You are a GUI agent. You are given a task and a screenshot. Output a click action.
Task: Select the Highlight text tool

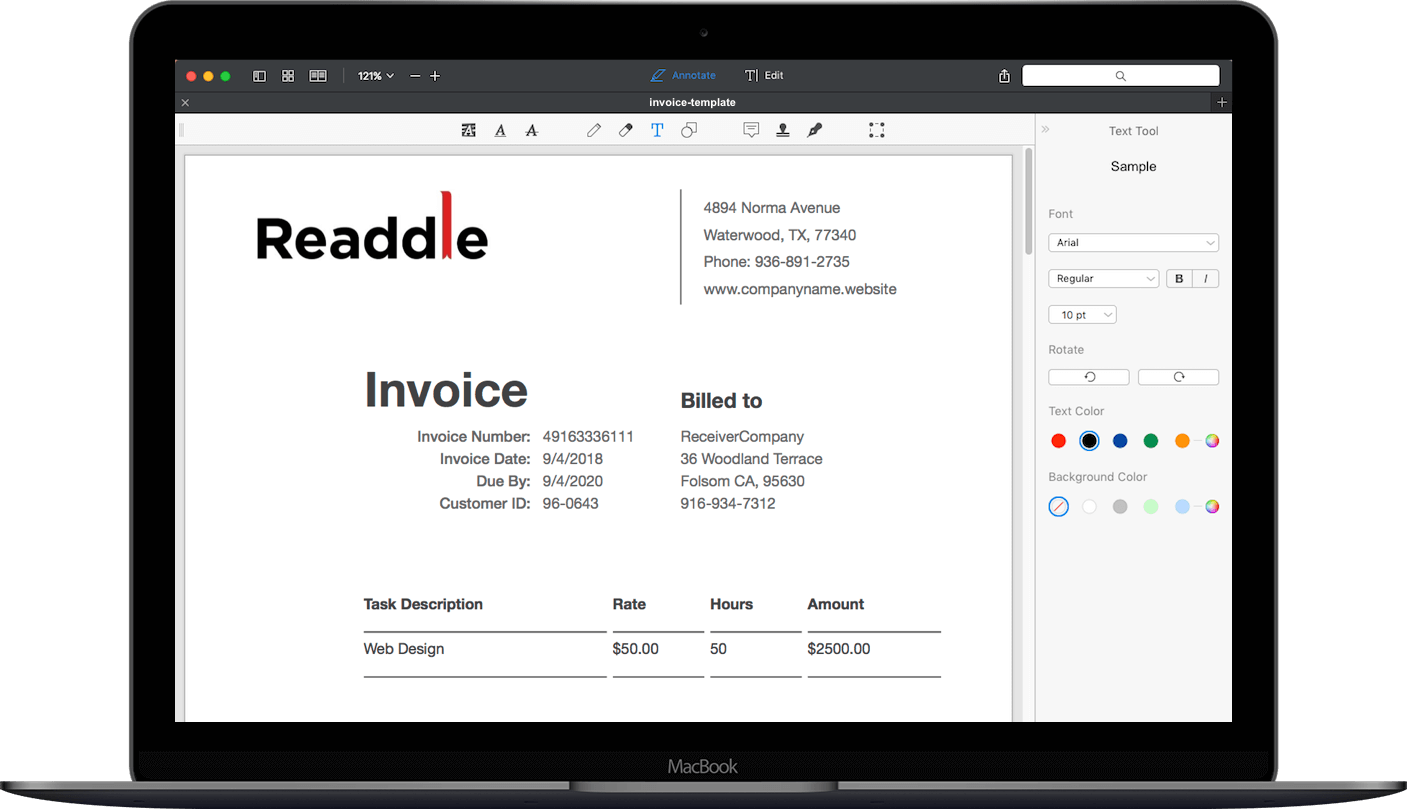pos(468,130)
